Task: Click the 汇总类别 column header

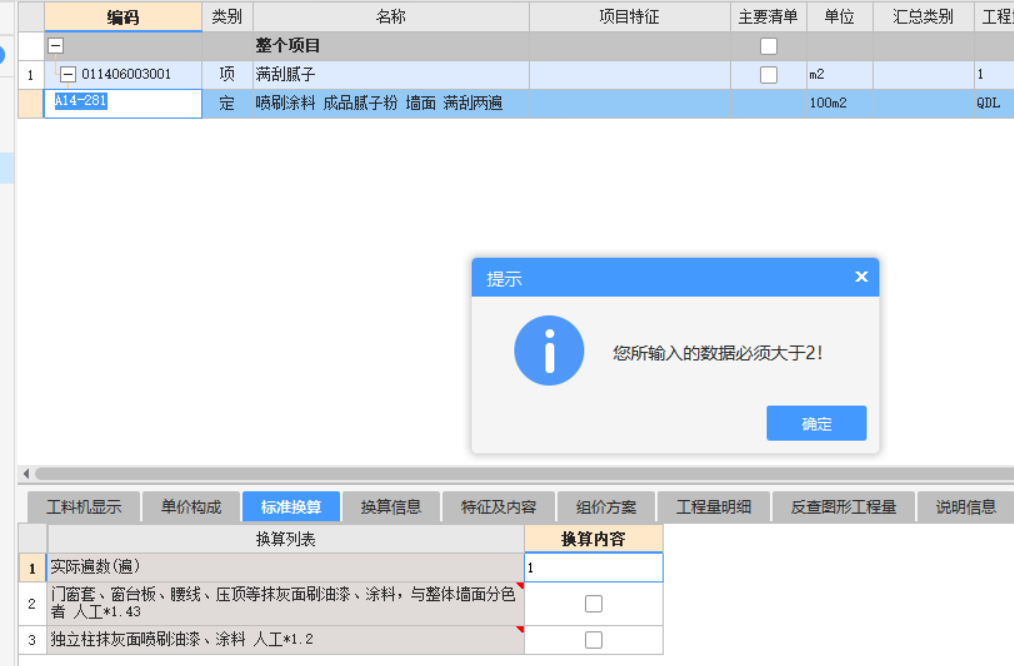Action: point(923,17)
